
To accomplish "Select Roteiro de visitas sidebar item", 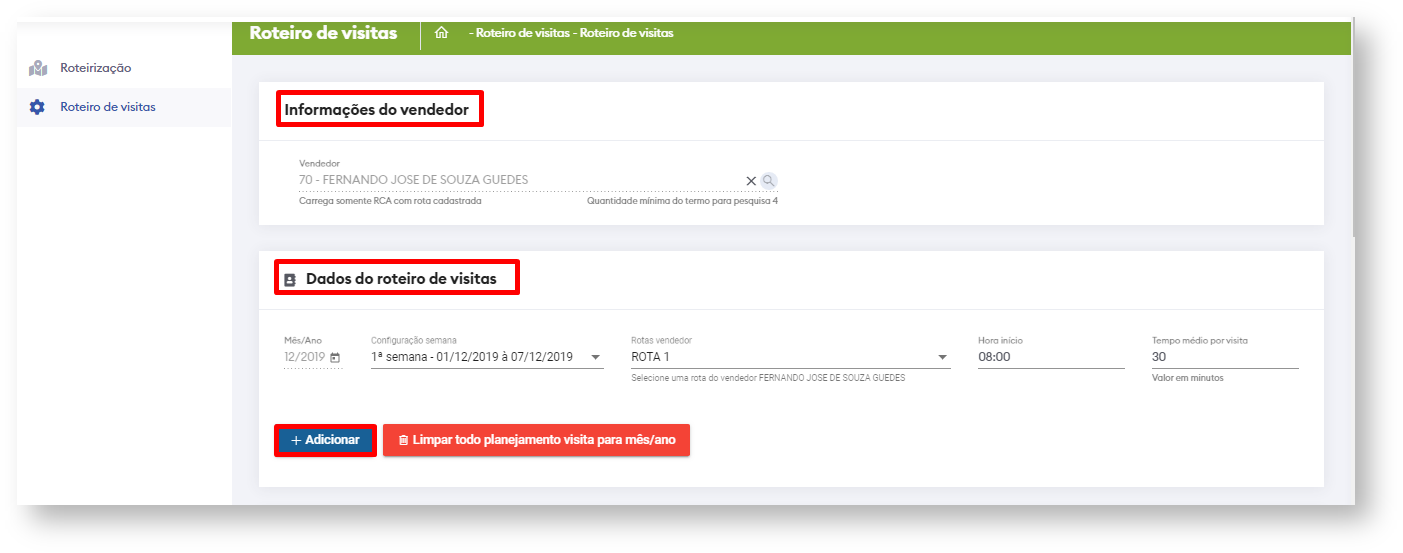I will [124, 107].
